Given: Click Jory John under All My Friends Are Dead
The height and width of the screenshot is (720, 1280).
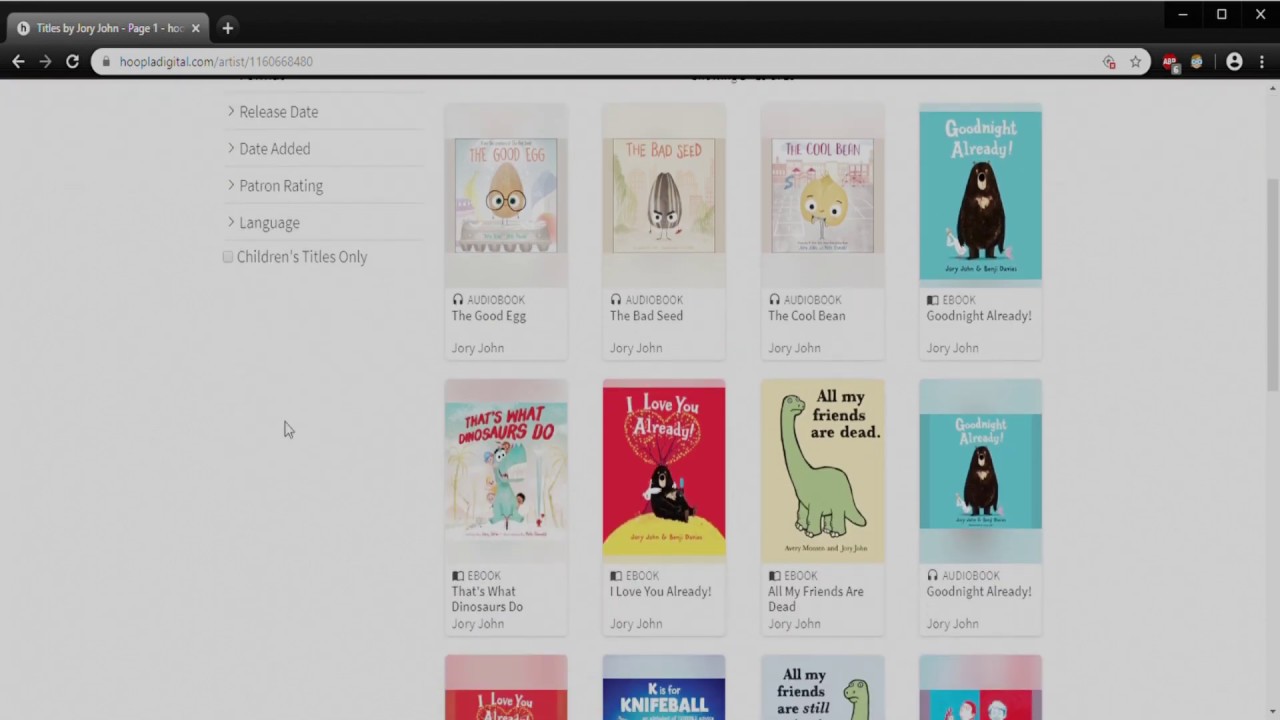Looking at the screenshot, I should click(794, 624).
